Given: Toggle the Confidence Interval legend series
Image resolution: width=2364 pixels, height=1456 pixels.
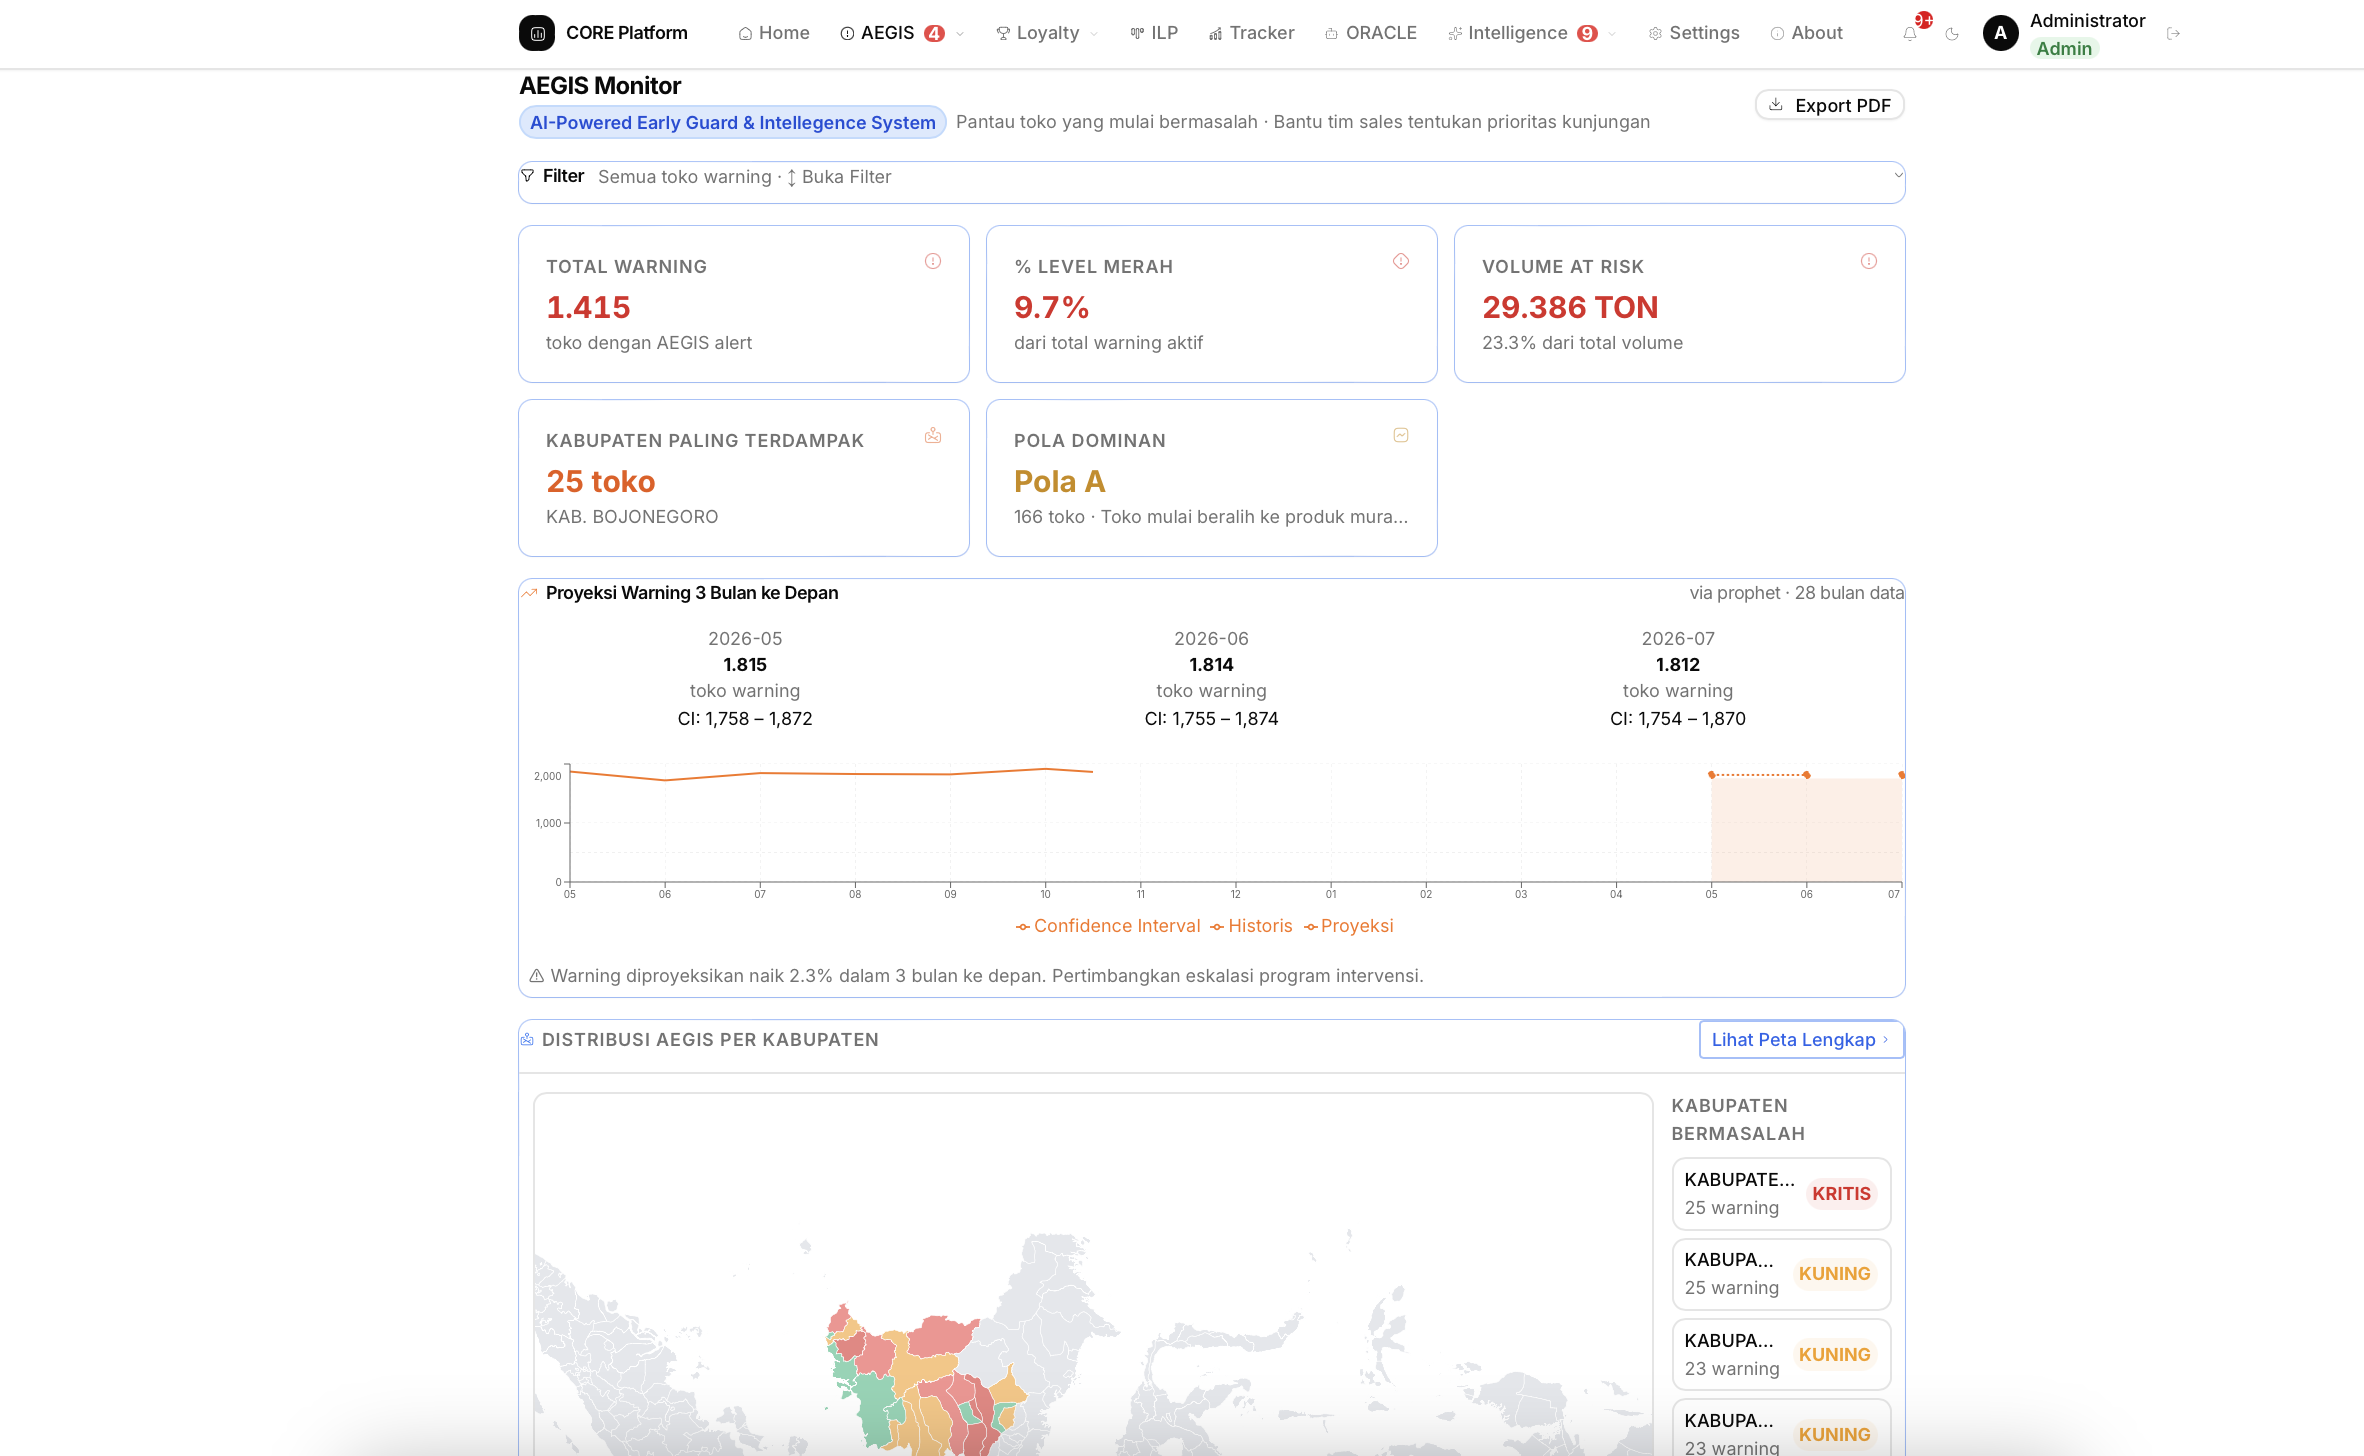Looking at the screenshot, I should pos(1108,926).
